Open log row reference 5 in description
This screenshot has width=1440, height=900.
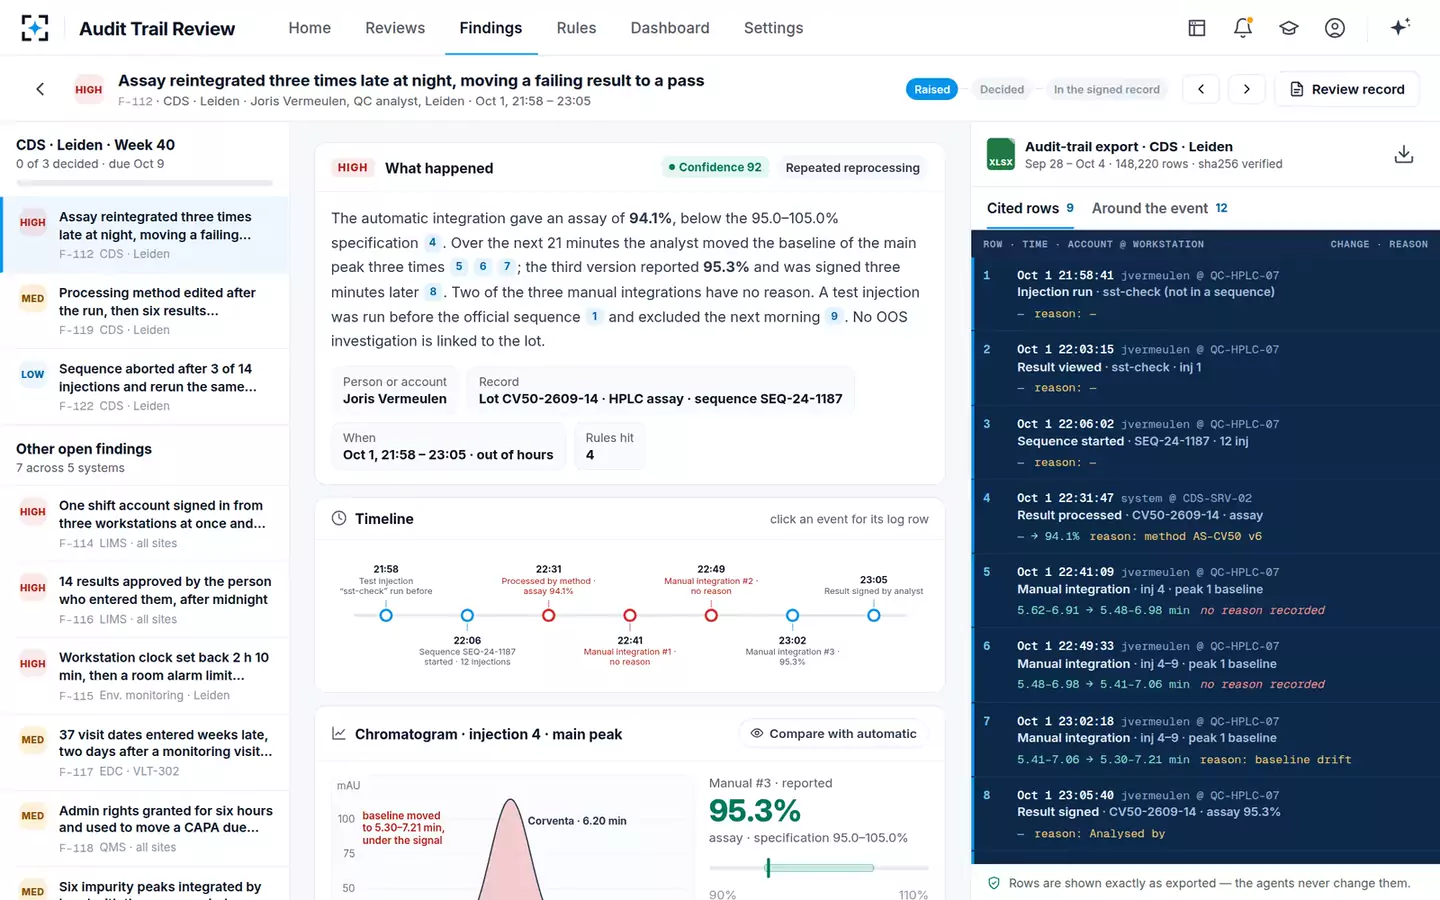click(459, 267)
